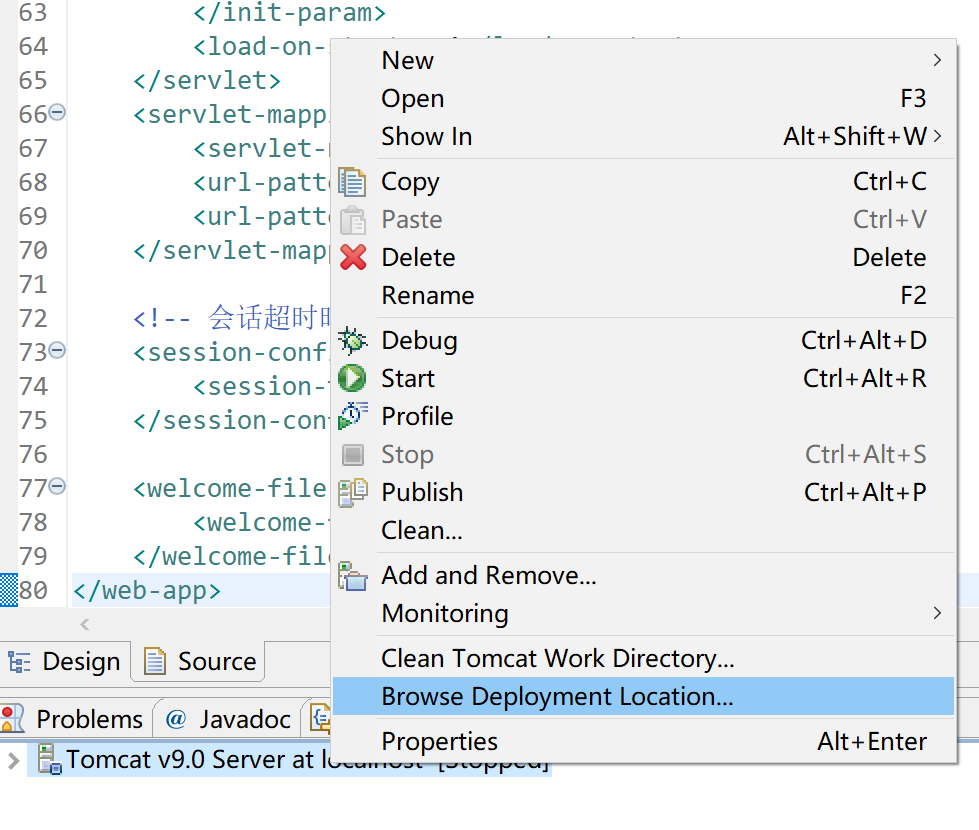Image resolution: width=979 pixels, height=830 pixels.
Task: Choose Browse Deployment Location from the menu
Action: tap(557, 697)
